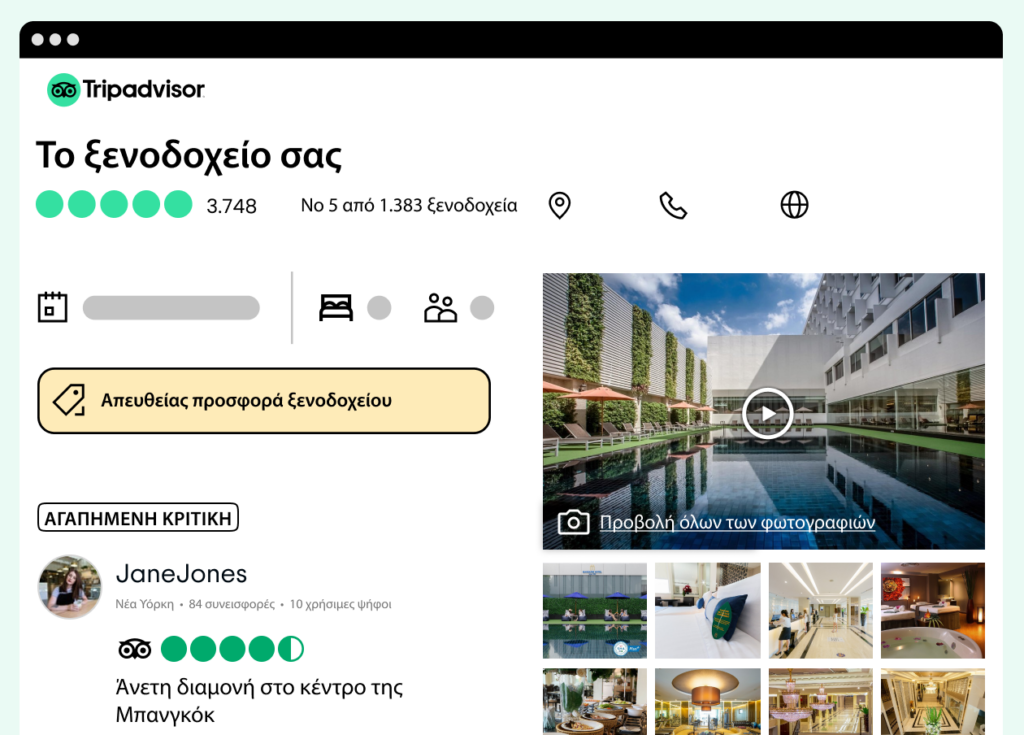
Task: Click the five green rating bubbles
Action: pos(114,204)
